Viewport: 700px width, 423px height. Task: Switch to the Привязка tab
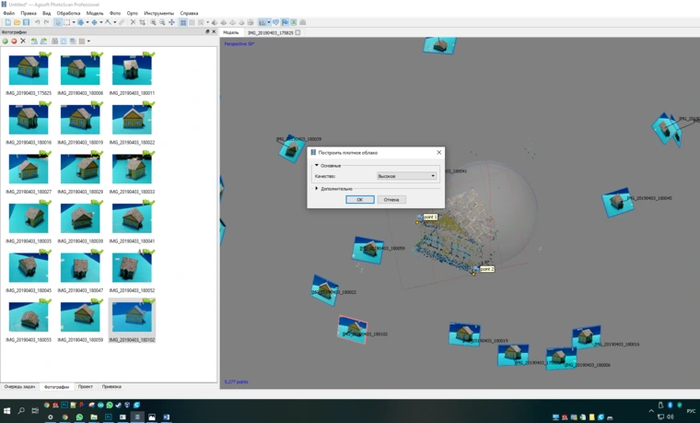click(x=111, y=386)
